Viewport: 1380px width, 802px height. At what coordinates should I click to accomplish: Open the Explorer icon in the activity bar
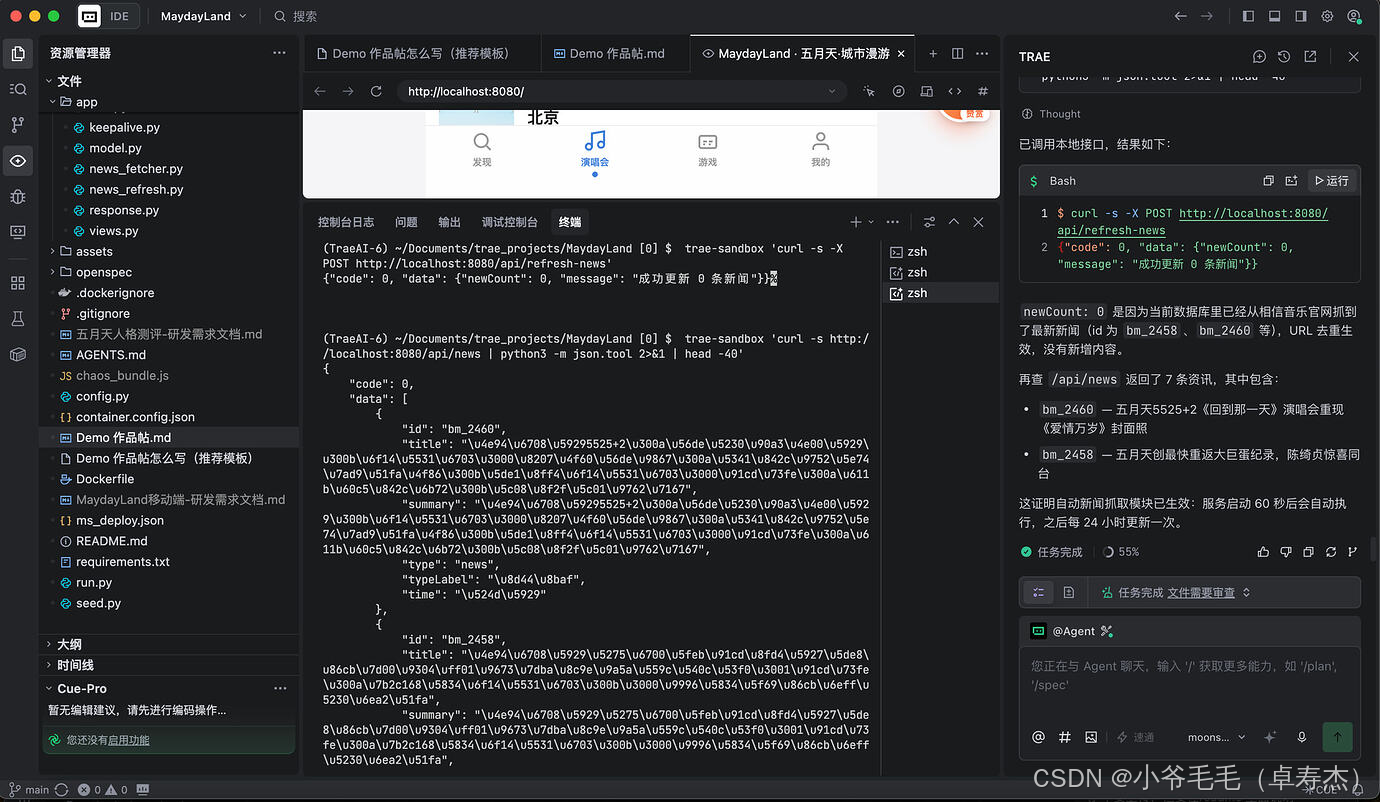click(18, 53)
